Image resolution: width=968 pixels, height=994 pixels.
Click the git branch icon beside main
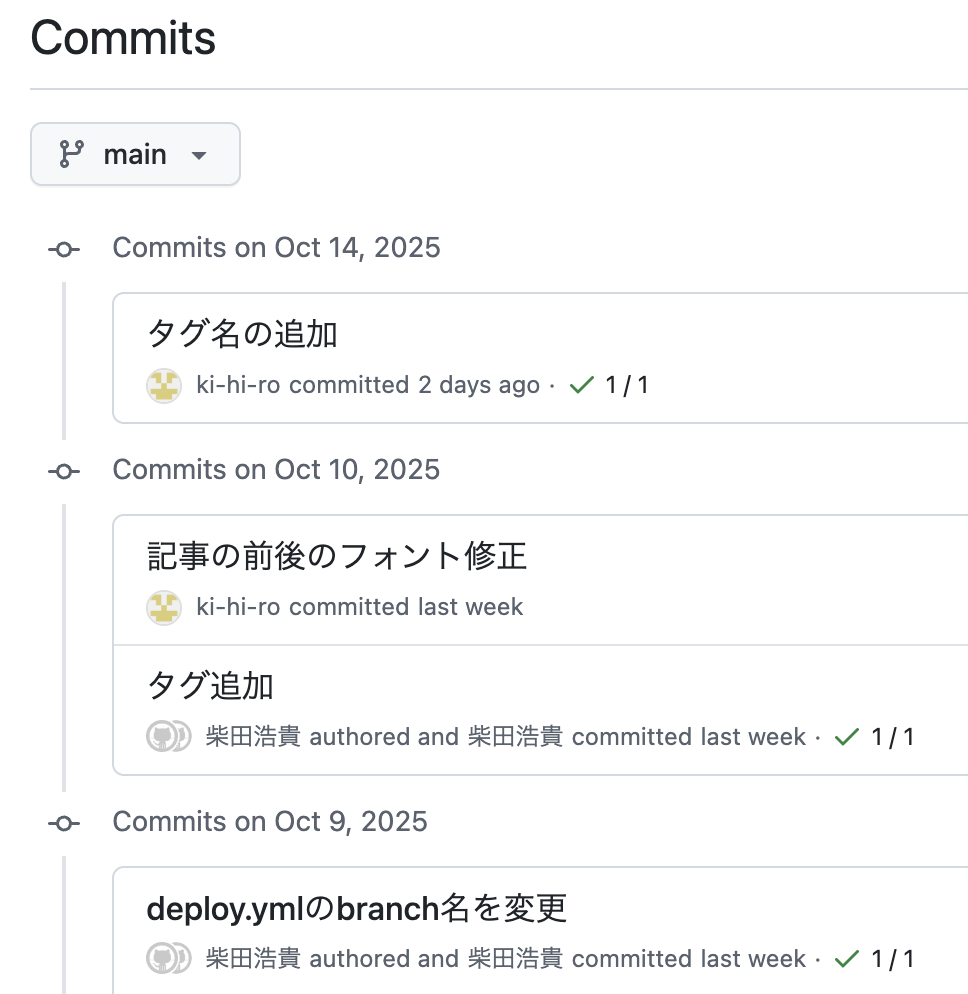click(x=71, y=154)
